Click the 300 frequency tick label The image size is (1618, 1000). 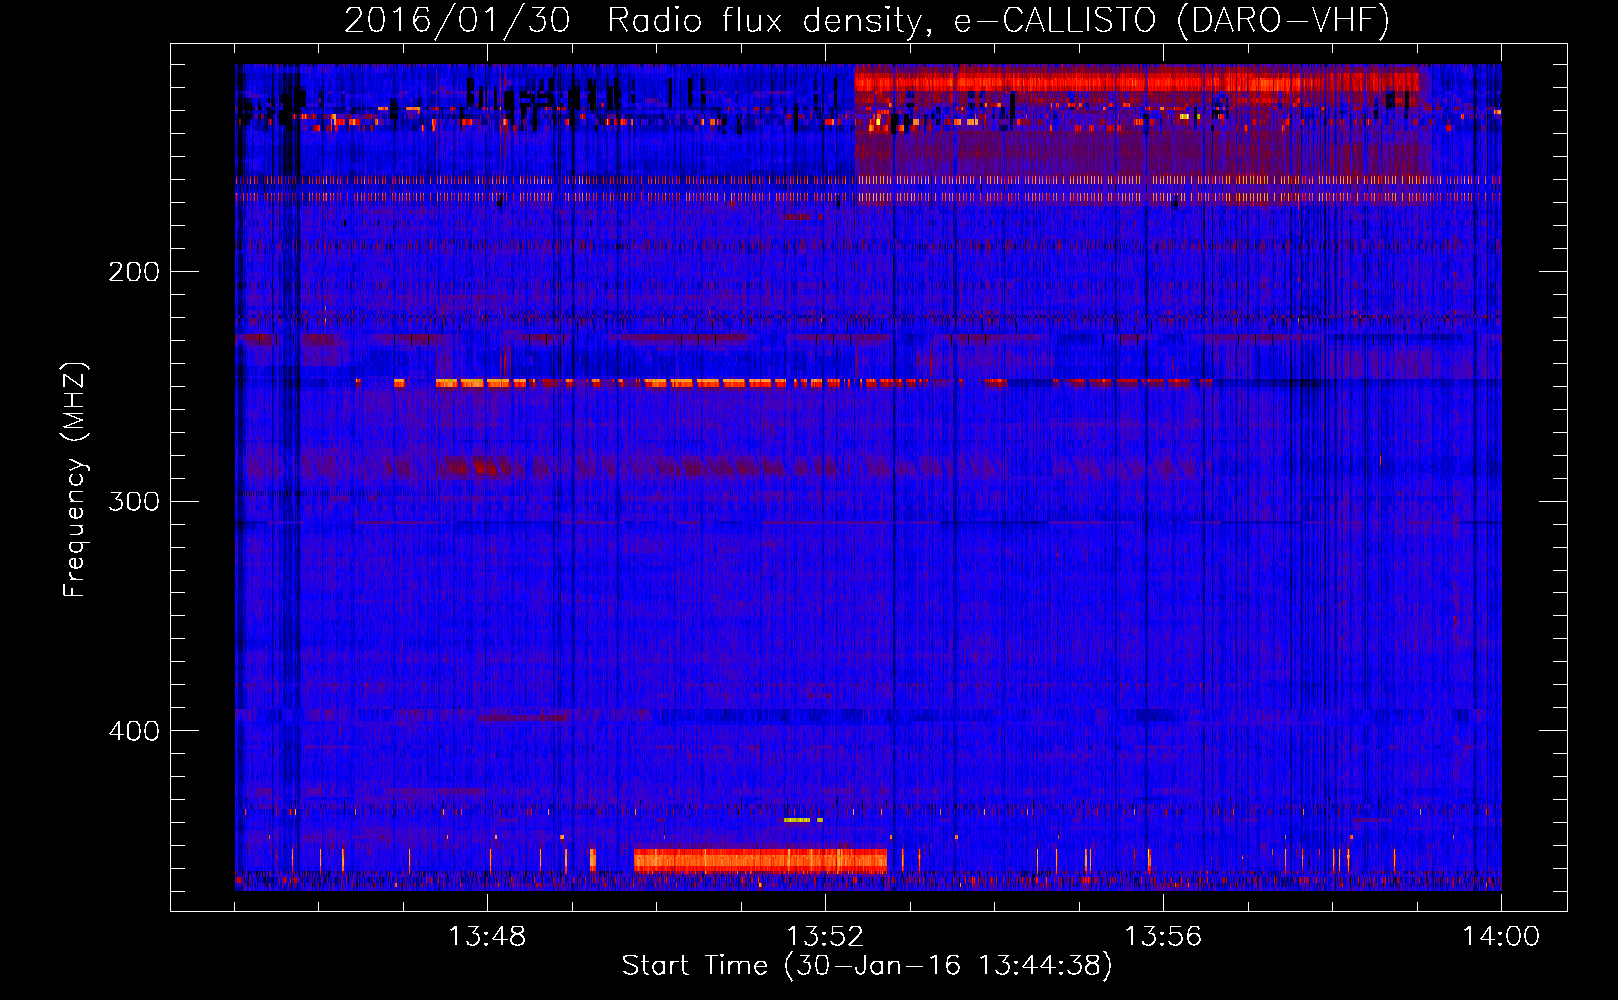tap(134, 501)
